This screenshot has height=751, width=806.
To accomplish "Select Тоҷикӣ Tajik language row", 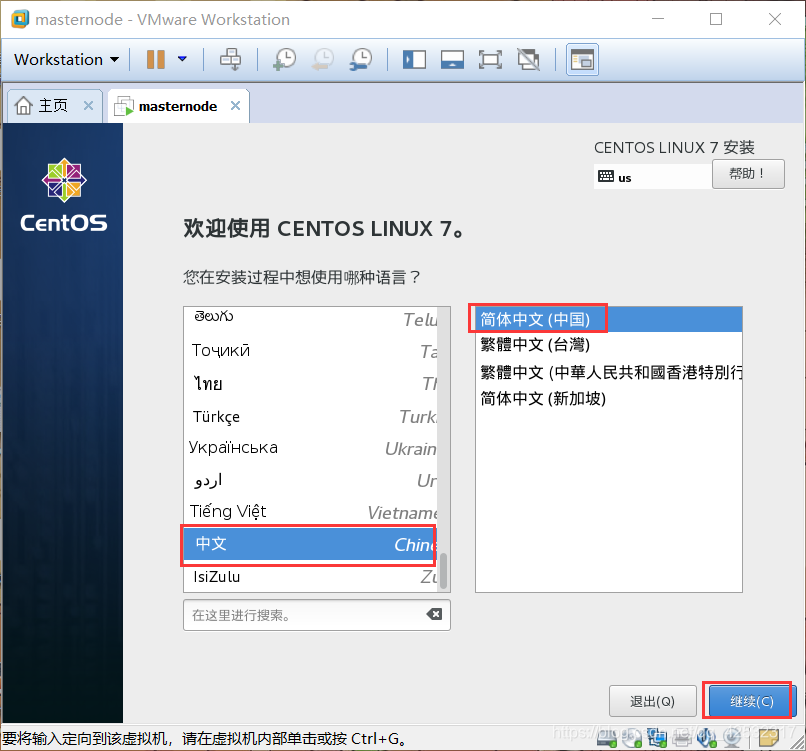I will [x=310, y=351].
